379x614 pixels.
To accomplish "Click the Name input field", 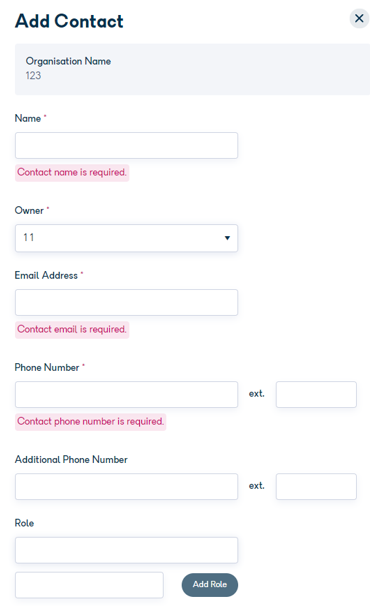I will 126,146.
